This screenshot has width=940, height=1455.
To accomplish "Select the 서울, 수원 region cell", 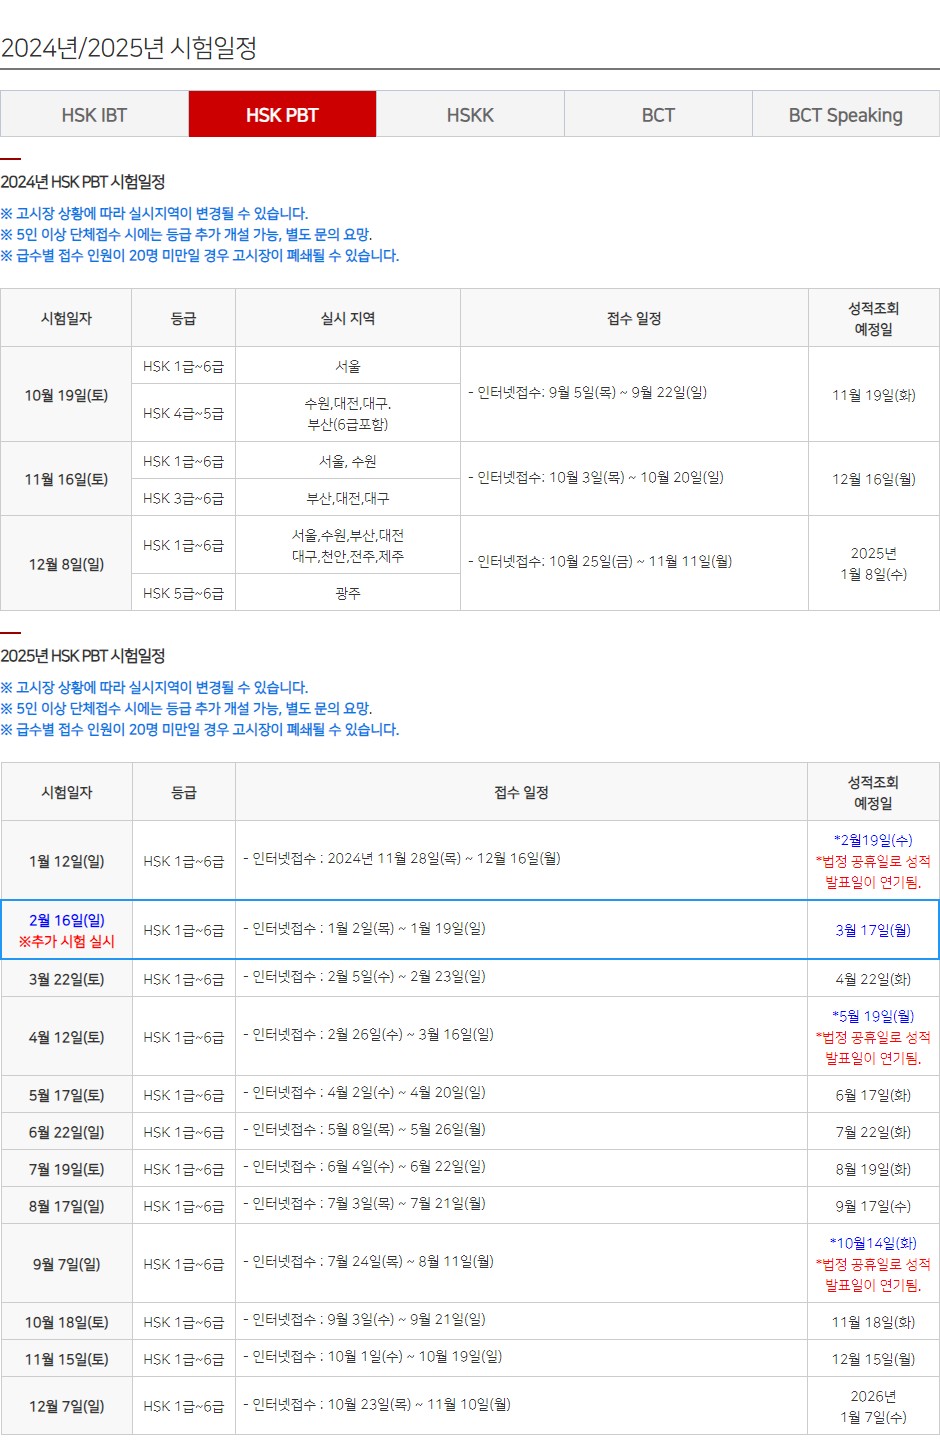I will point(347,460).
